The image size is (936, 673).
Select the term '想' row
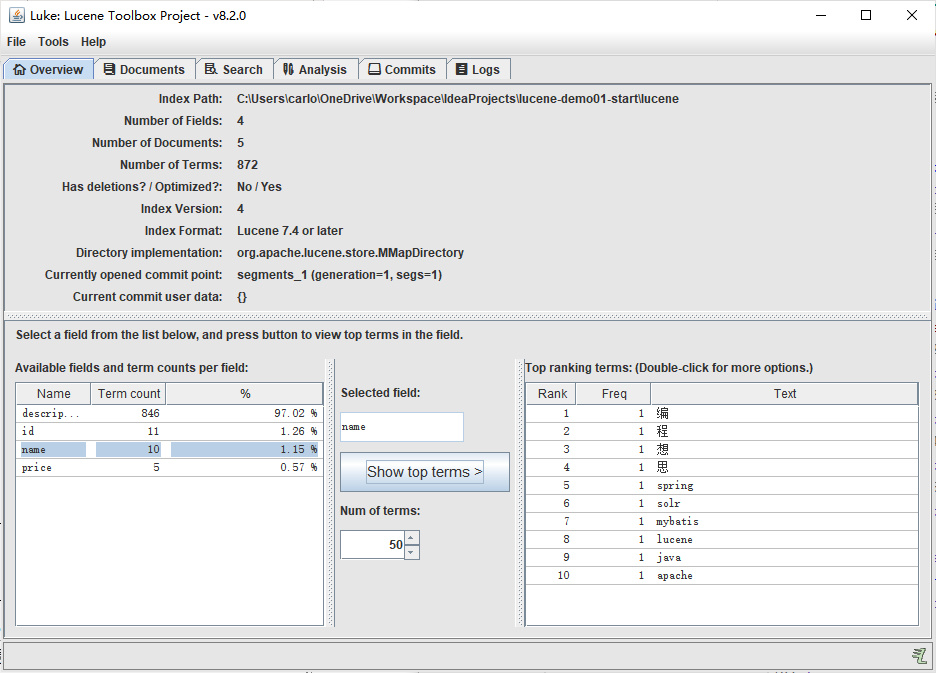(x=722, y=449)
